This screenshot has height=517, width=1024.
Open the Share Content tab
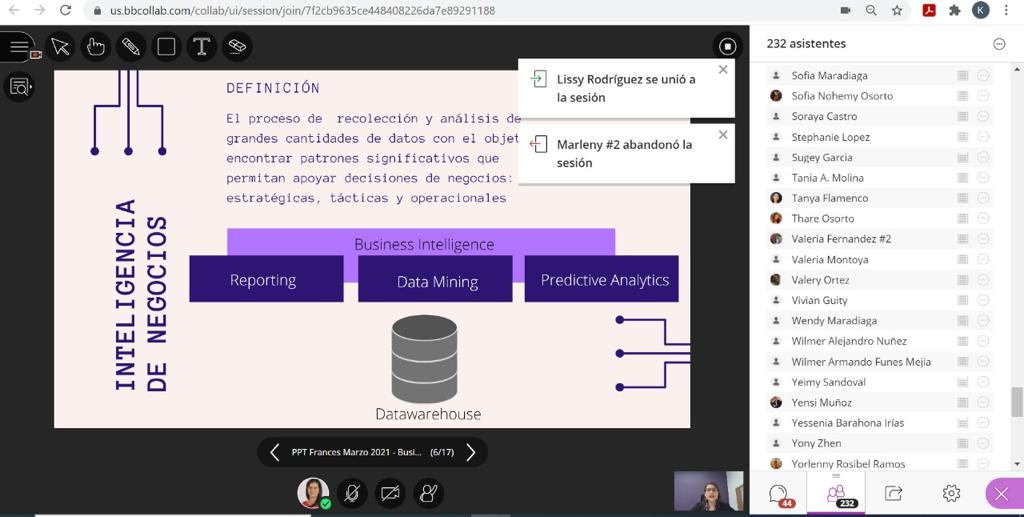pos(893,493)
